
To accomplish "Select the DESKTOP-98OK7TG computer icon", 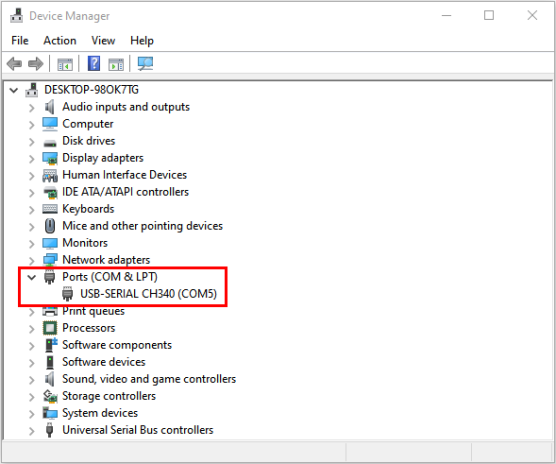I will [32, 90].
